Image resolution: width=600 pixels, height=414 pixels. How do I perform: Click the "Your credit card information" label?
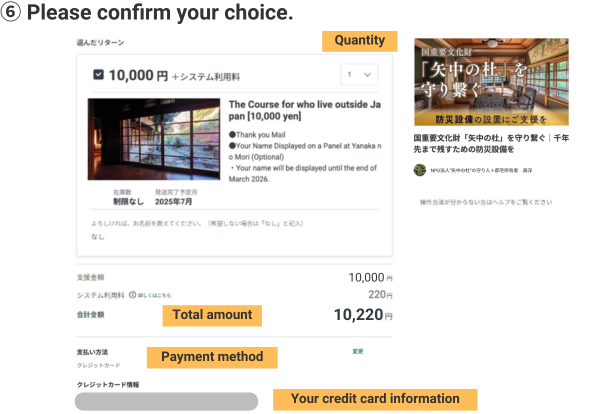click(375, 399)
